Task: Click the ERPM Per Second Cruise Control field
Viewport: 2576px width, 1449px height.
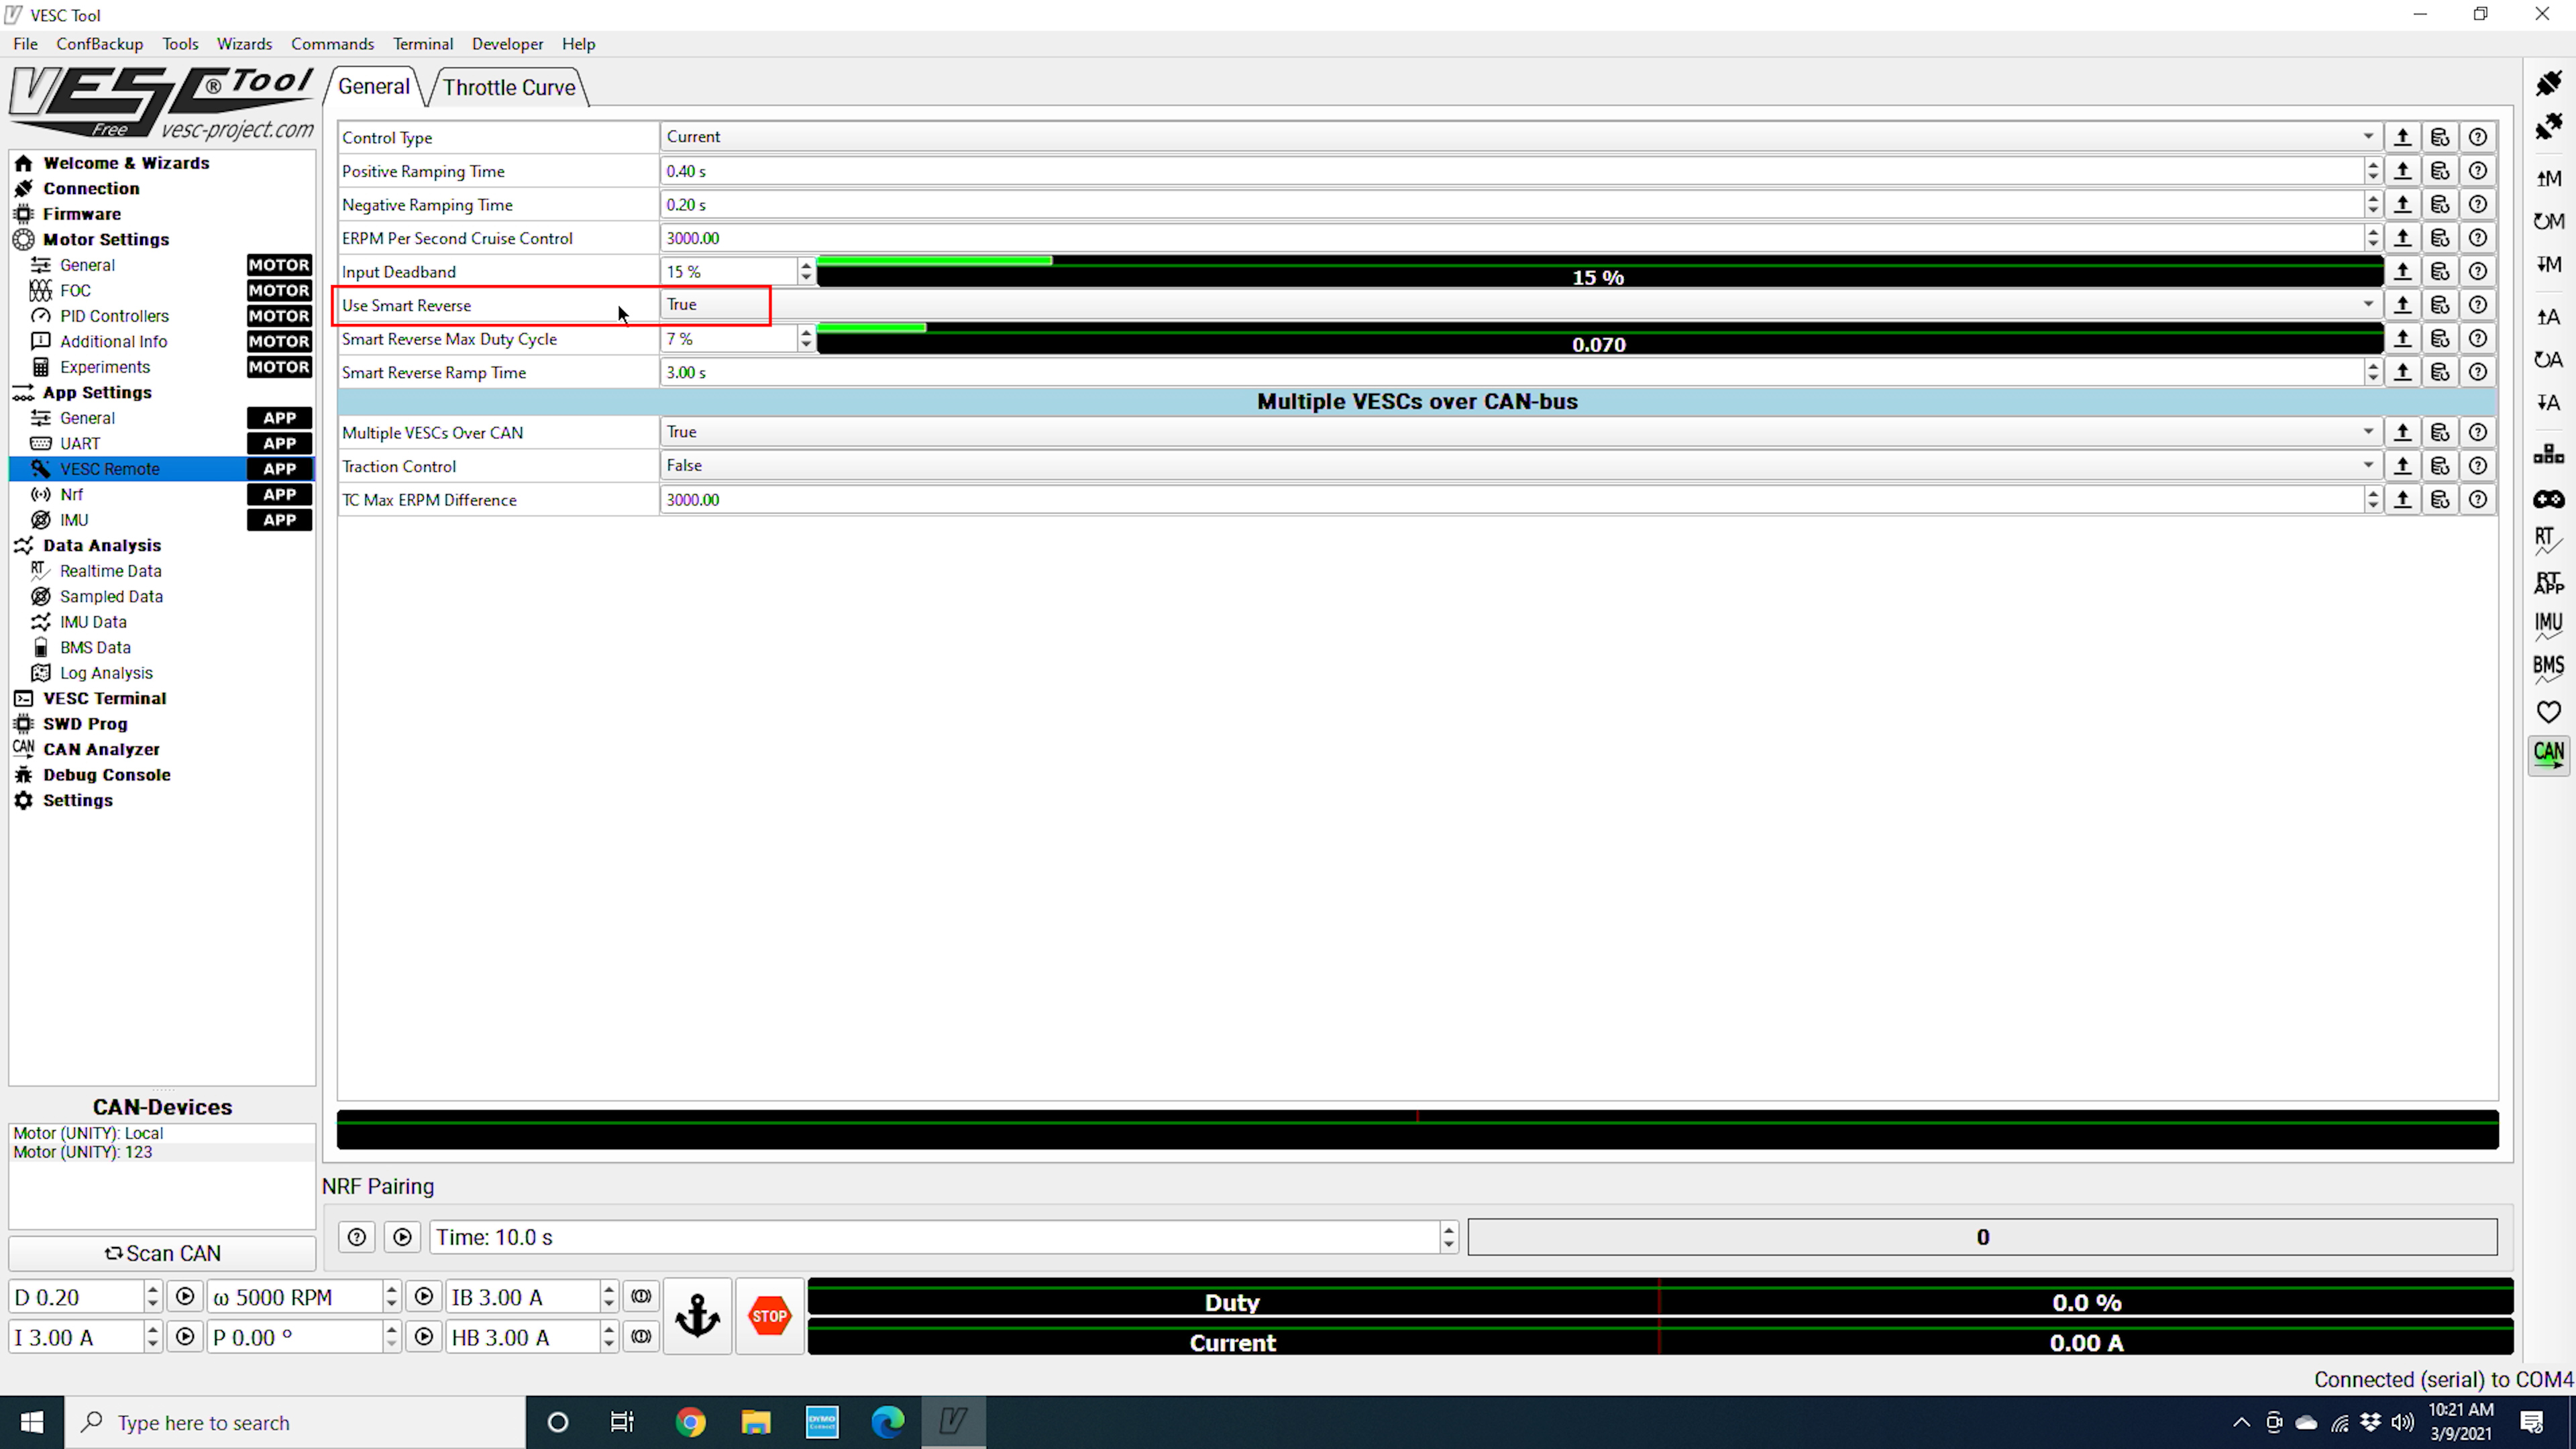Action: click(x=1512, y=238)
